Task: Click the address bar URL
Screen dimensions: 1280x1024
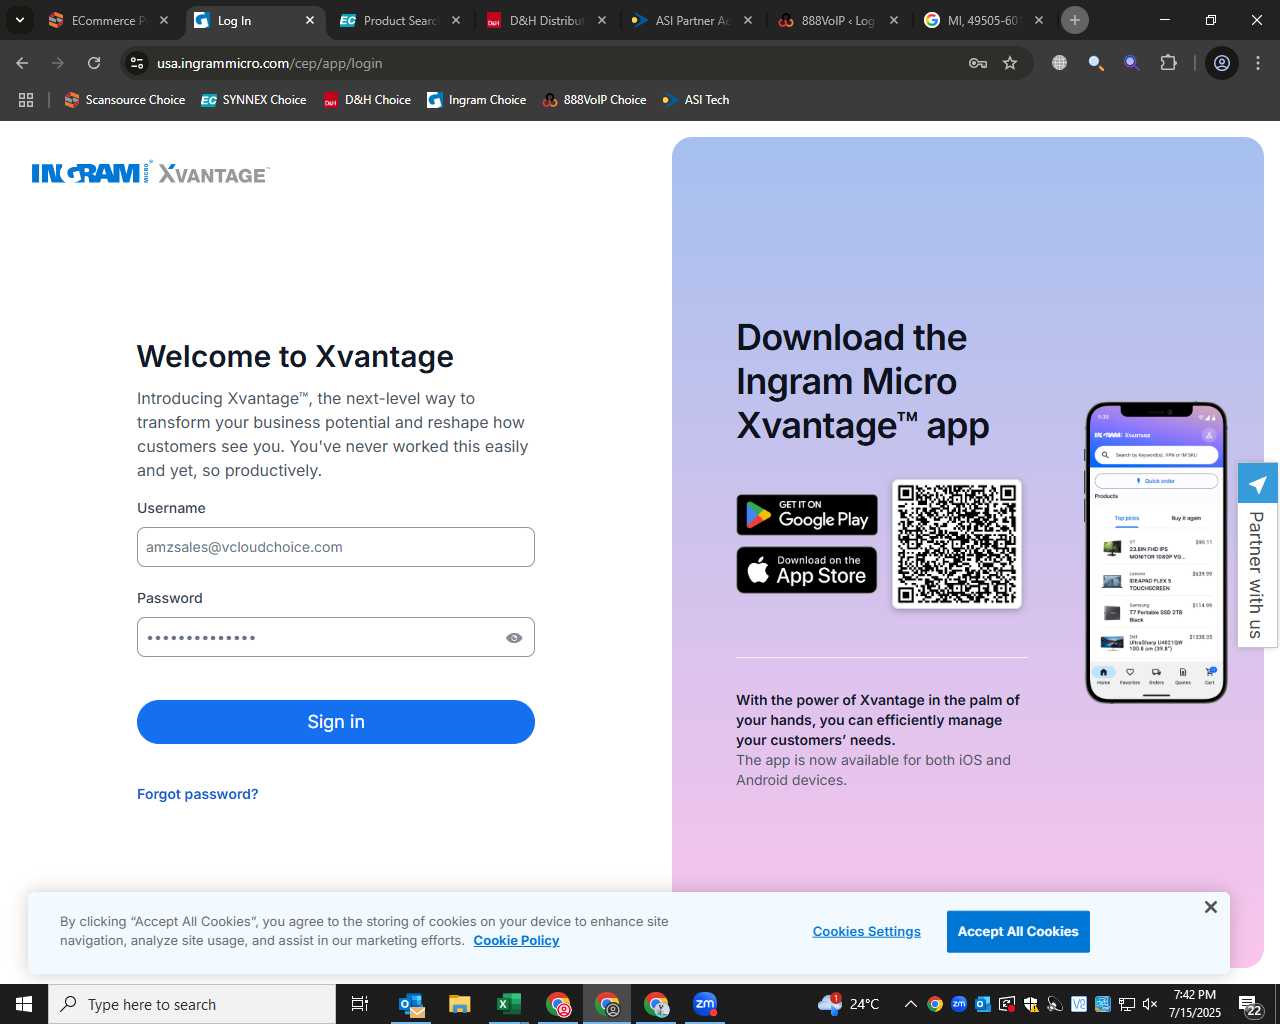Action: pos(269,63)
